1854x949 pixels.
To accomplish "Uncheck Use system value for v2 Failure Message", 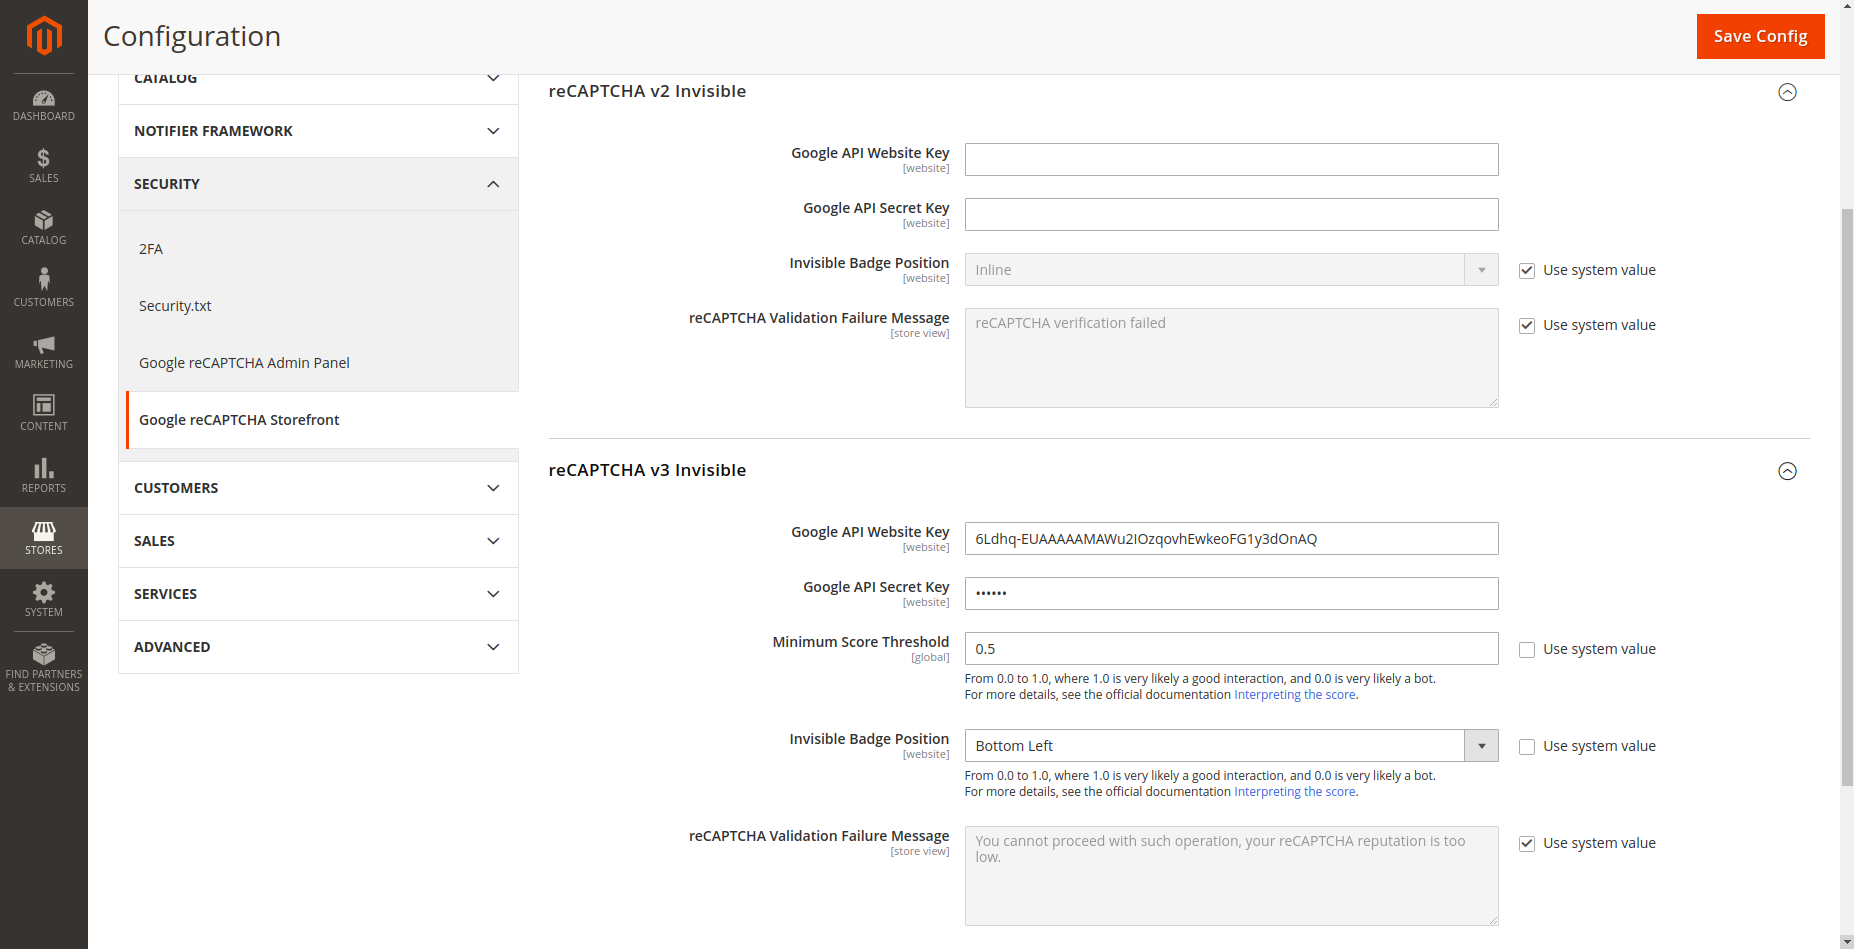I will pyautogui.click(x=1527, y=325).
